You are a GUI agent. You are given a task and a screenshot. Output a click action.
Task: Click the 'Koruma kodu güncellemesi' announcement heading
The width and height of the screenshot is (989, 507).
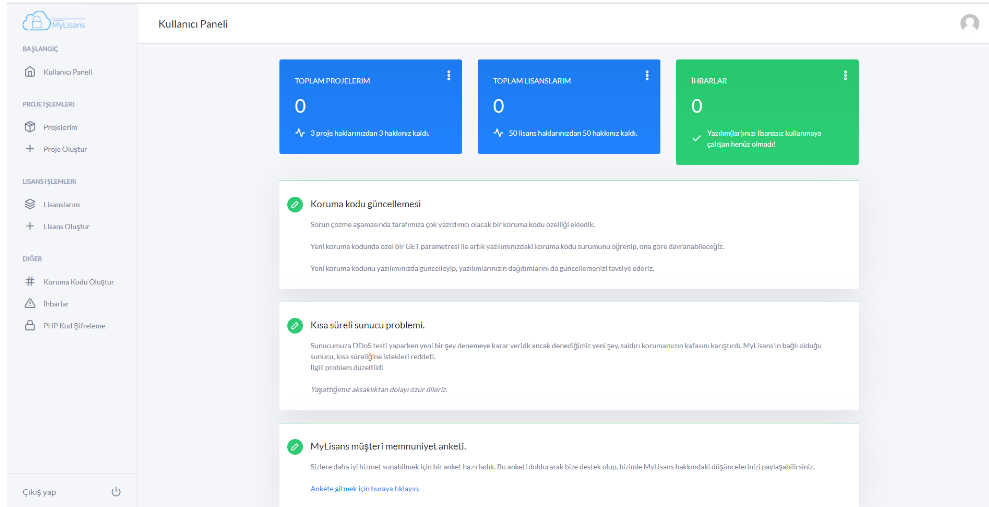tap(366, 204)
